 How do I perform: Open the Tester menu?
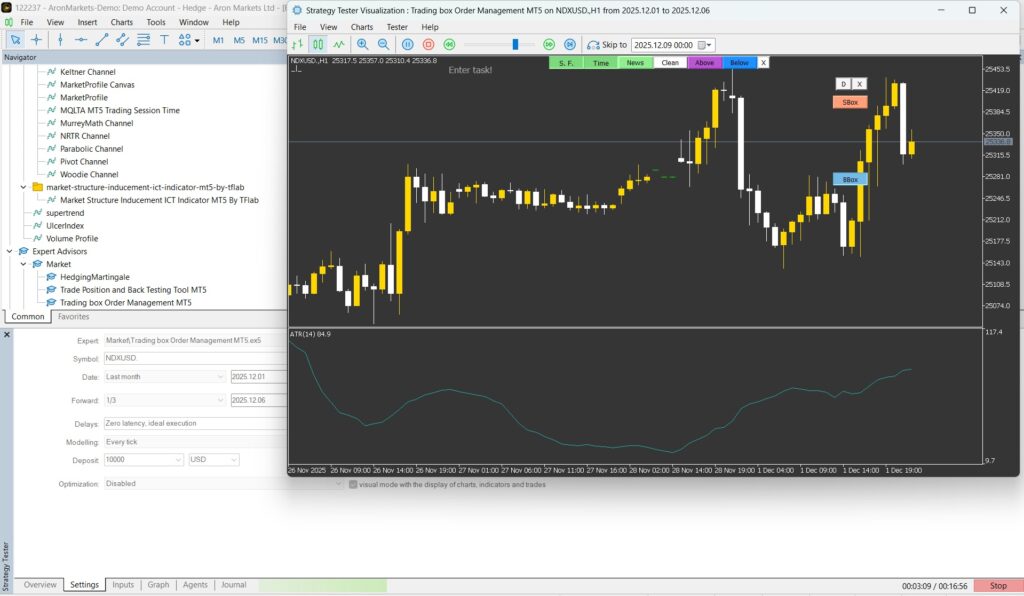(397, 27)
